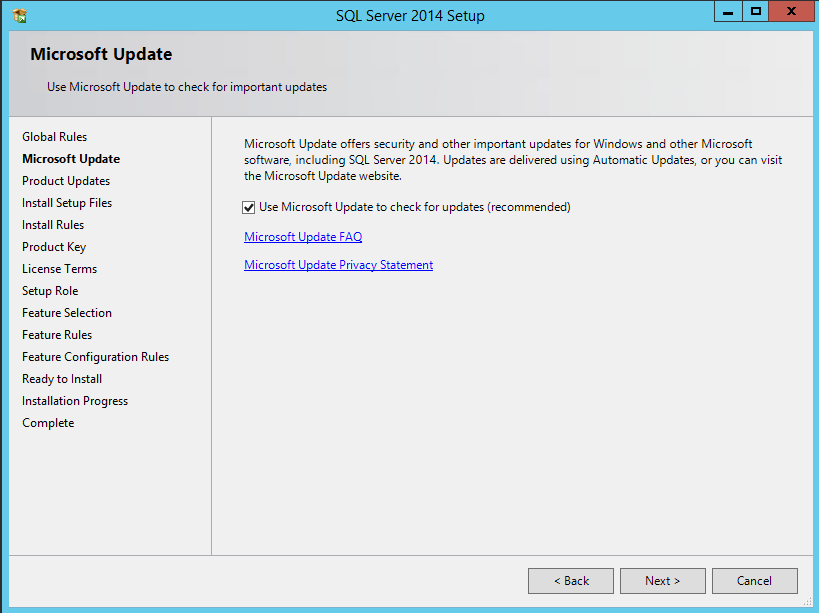Image resolution: width=819 pixels, height=613 pixels.
Task: Select License Terms step in sidebar
Action: tap(60, 269)
